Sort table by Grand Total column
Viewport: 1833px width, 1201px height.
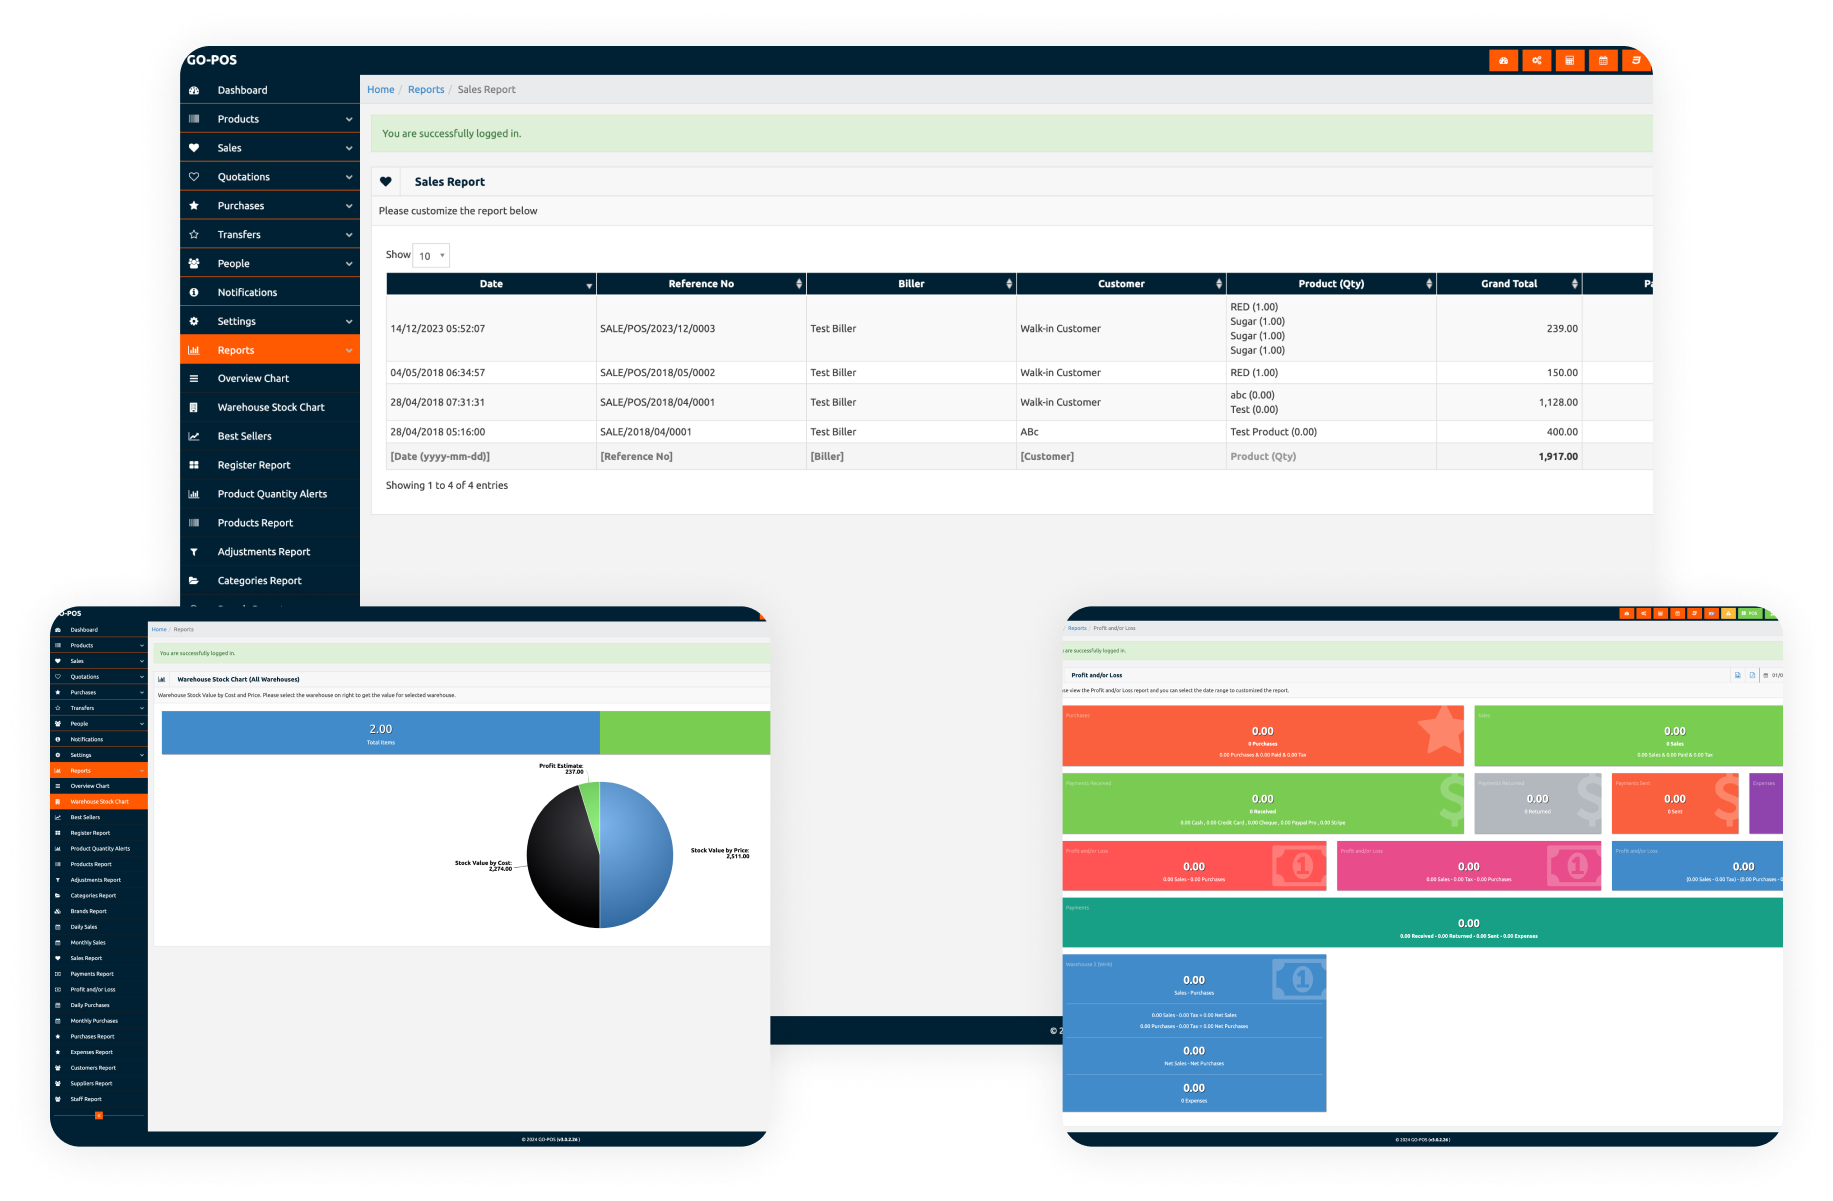(x=1509, y=284)
